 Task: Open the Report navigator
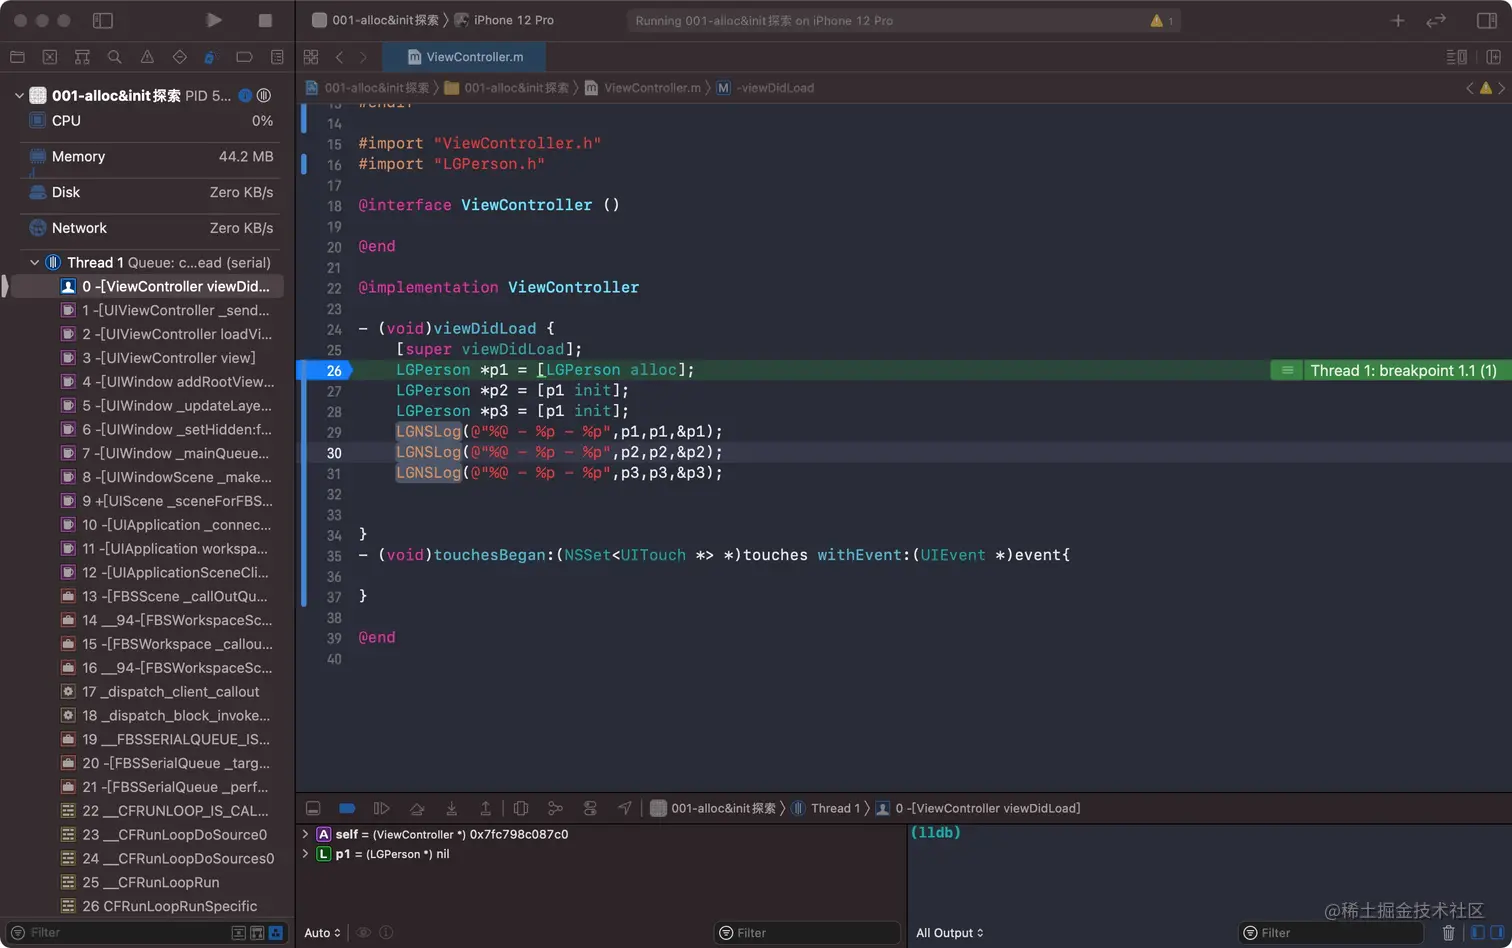click(277, 57)
